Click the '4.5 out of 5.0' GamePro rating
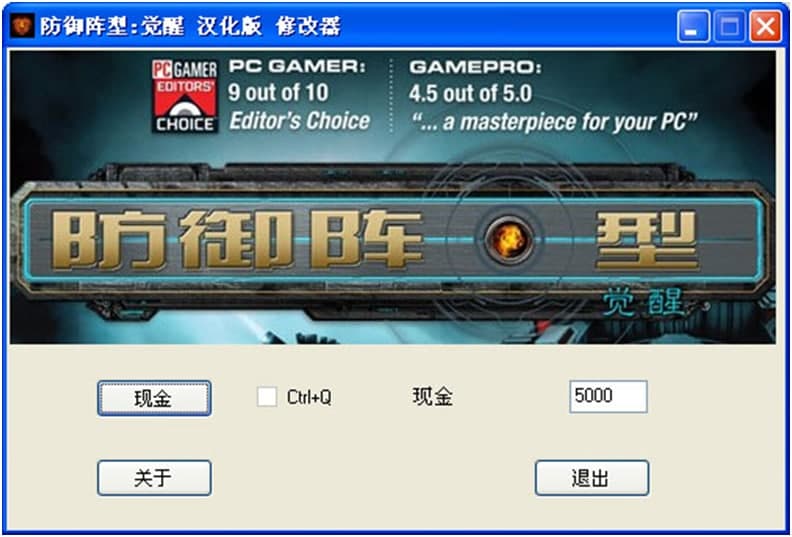The width and height of the screenshot is (792, 537). point(470,93)
